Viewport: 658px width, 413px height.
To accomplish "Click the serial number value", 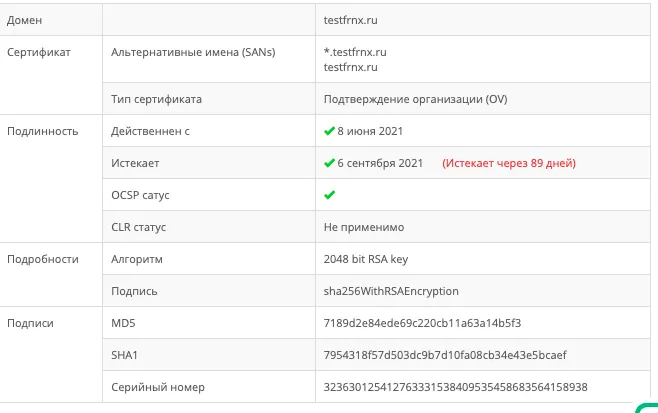I will pyautogui.click(x=456, y=387).
